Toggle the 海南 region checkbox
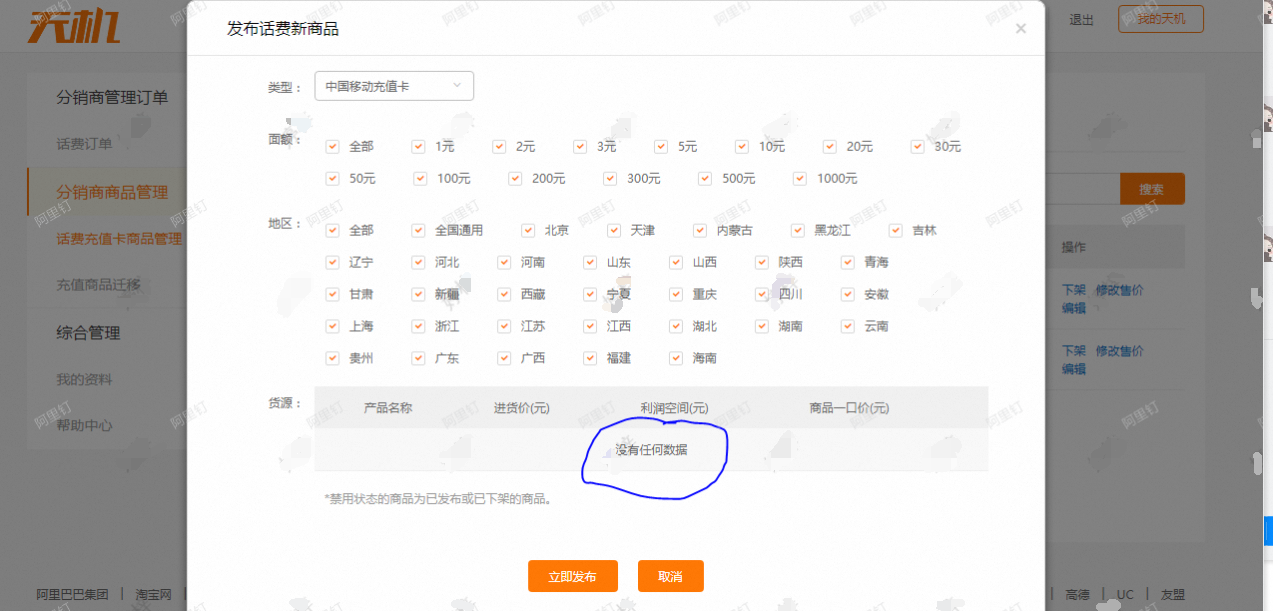This screenshot has width=1273, height=611. 676,358
